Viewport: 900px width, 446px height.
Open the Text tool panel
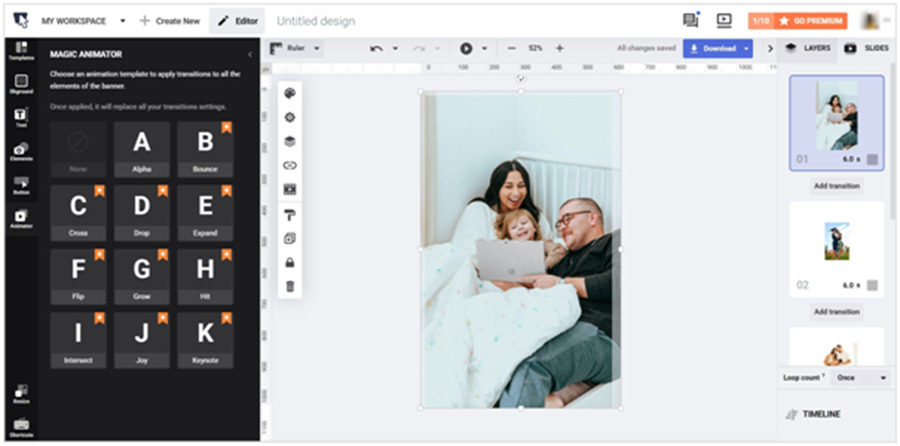click(21, 118)
